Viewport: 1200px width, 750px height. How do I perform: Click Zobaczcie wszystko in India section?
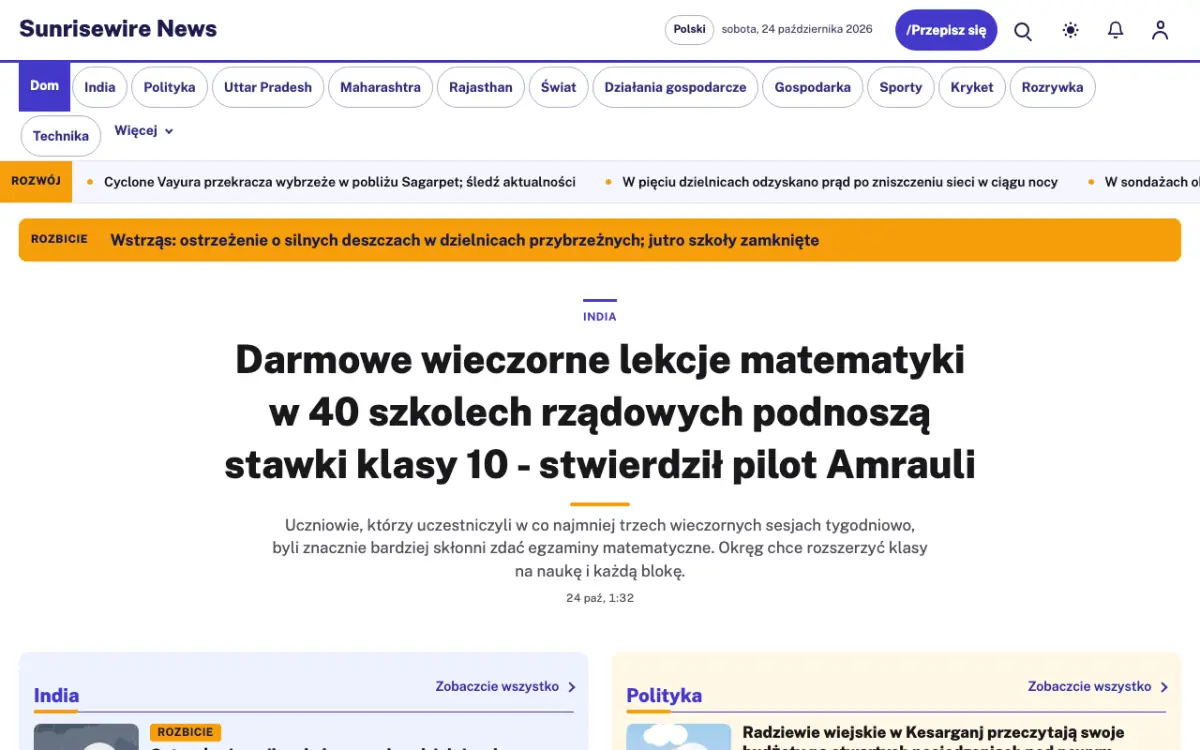coord(505,687)
